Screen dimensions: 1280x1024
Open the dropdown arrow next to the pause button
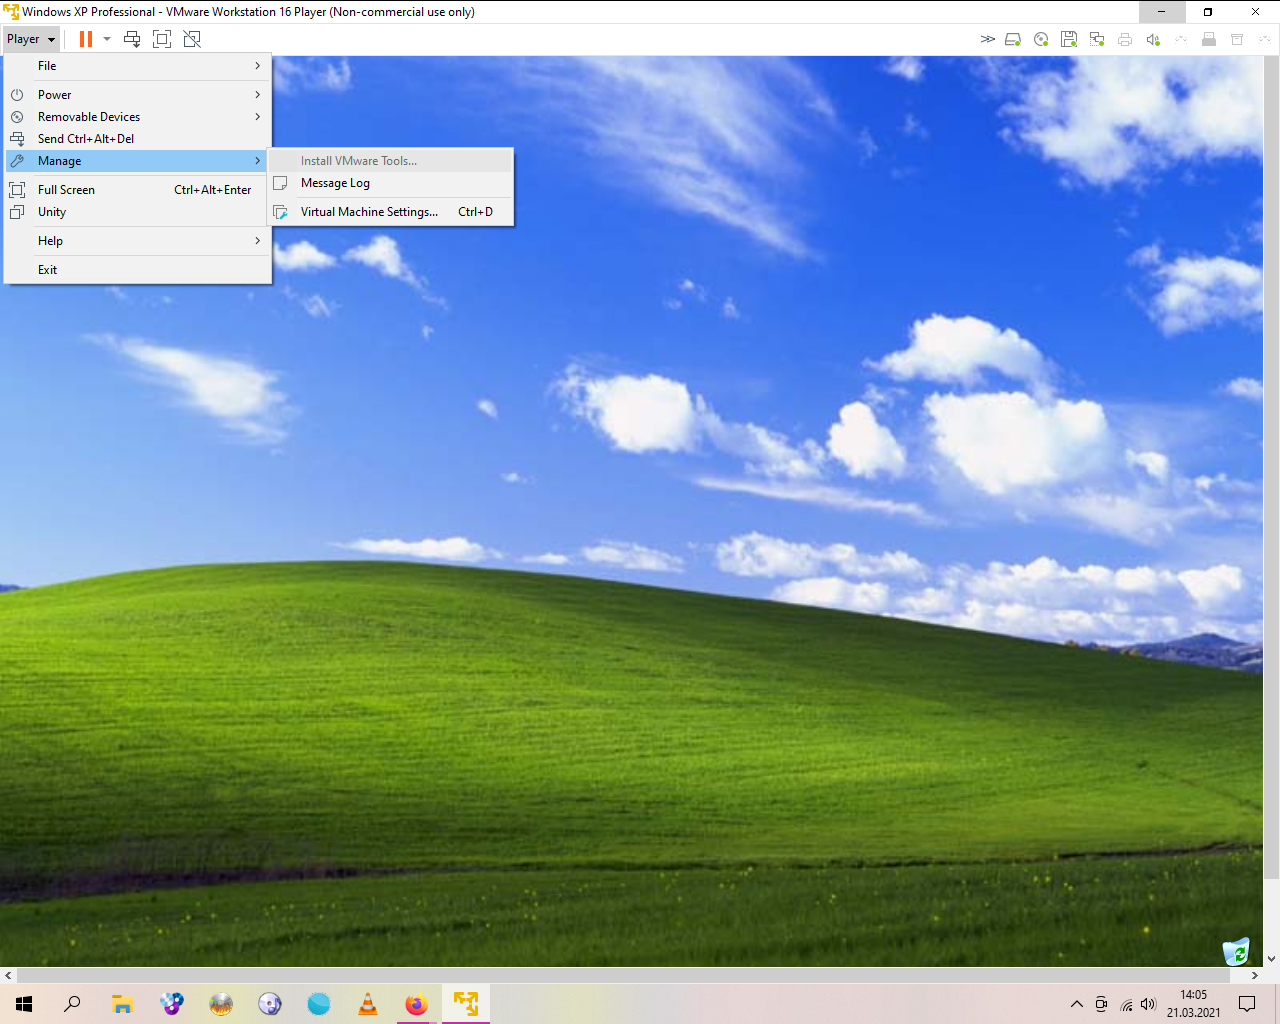tap(107, 39)
